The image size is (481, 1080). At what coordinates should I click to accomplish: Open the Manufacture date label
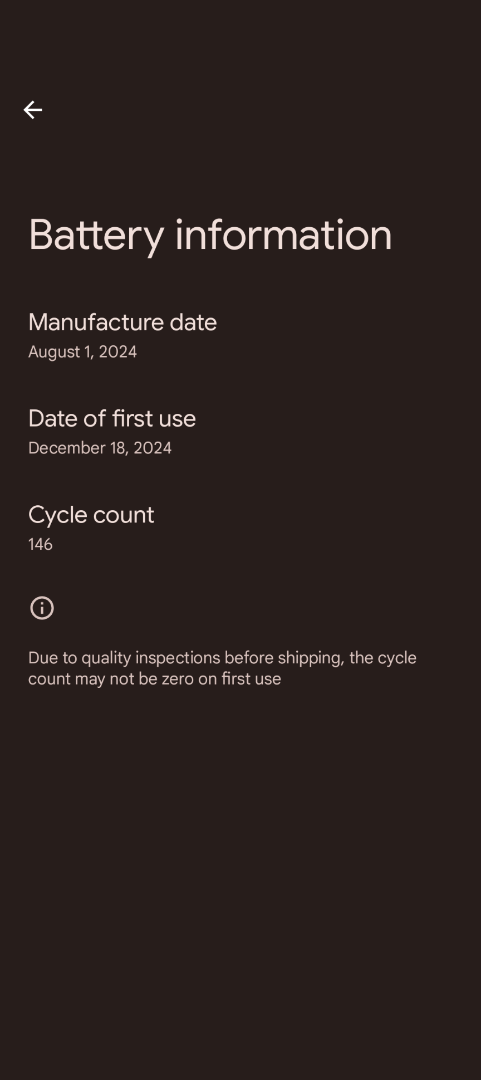pos(123,322)
